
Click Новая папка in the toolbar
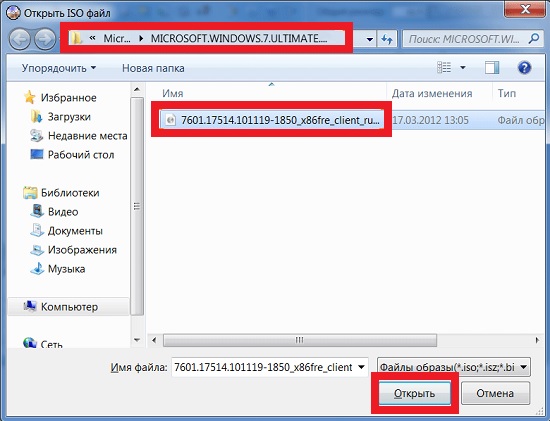click(153, 68)
